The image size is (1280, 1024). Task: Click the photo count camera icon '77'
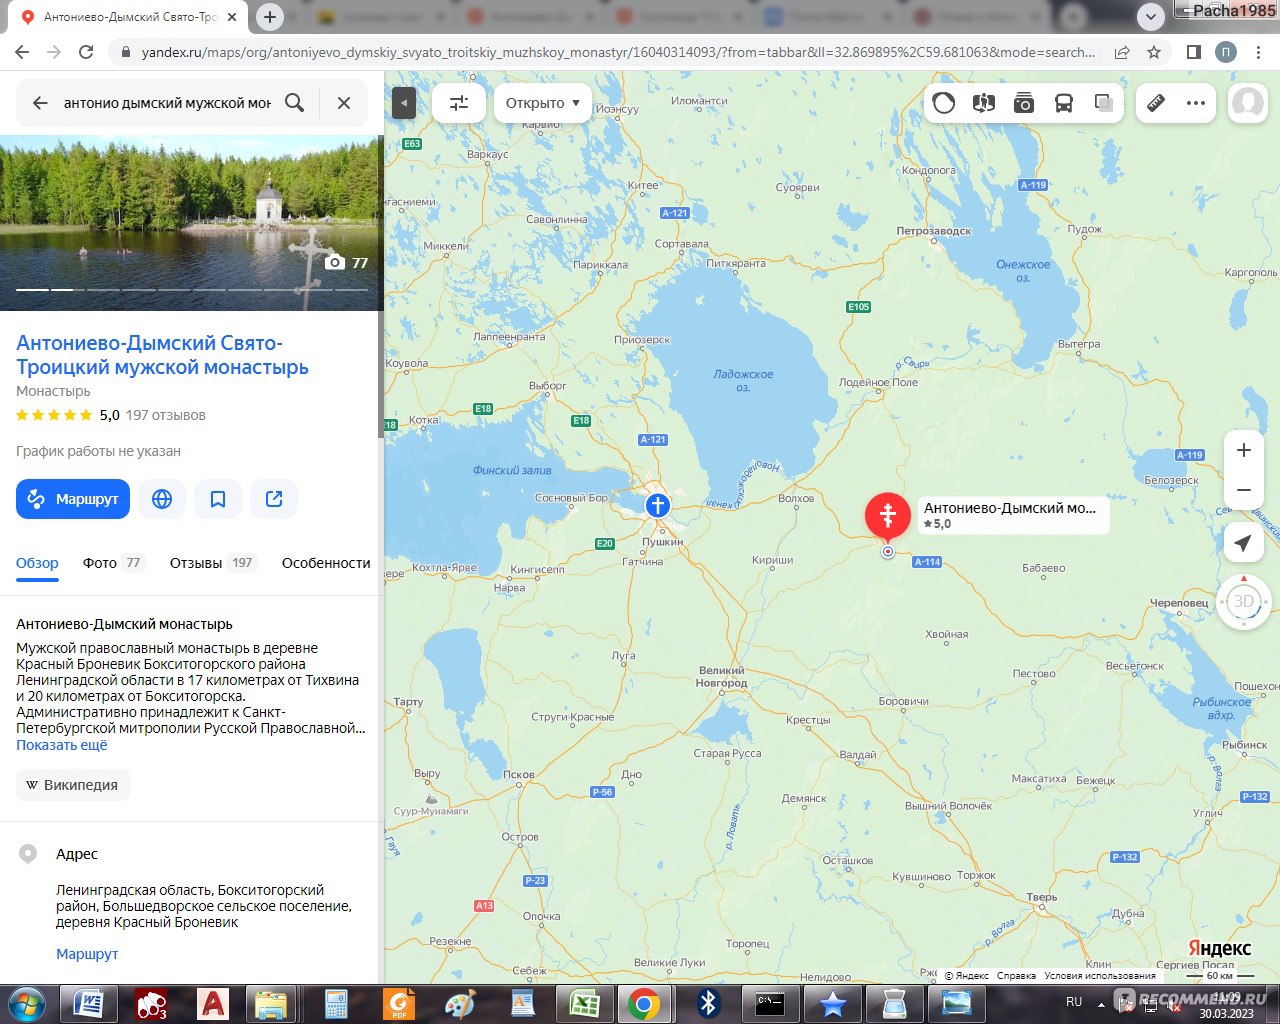click(x=346, y=262)
